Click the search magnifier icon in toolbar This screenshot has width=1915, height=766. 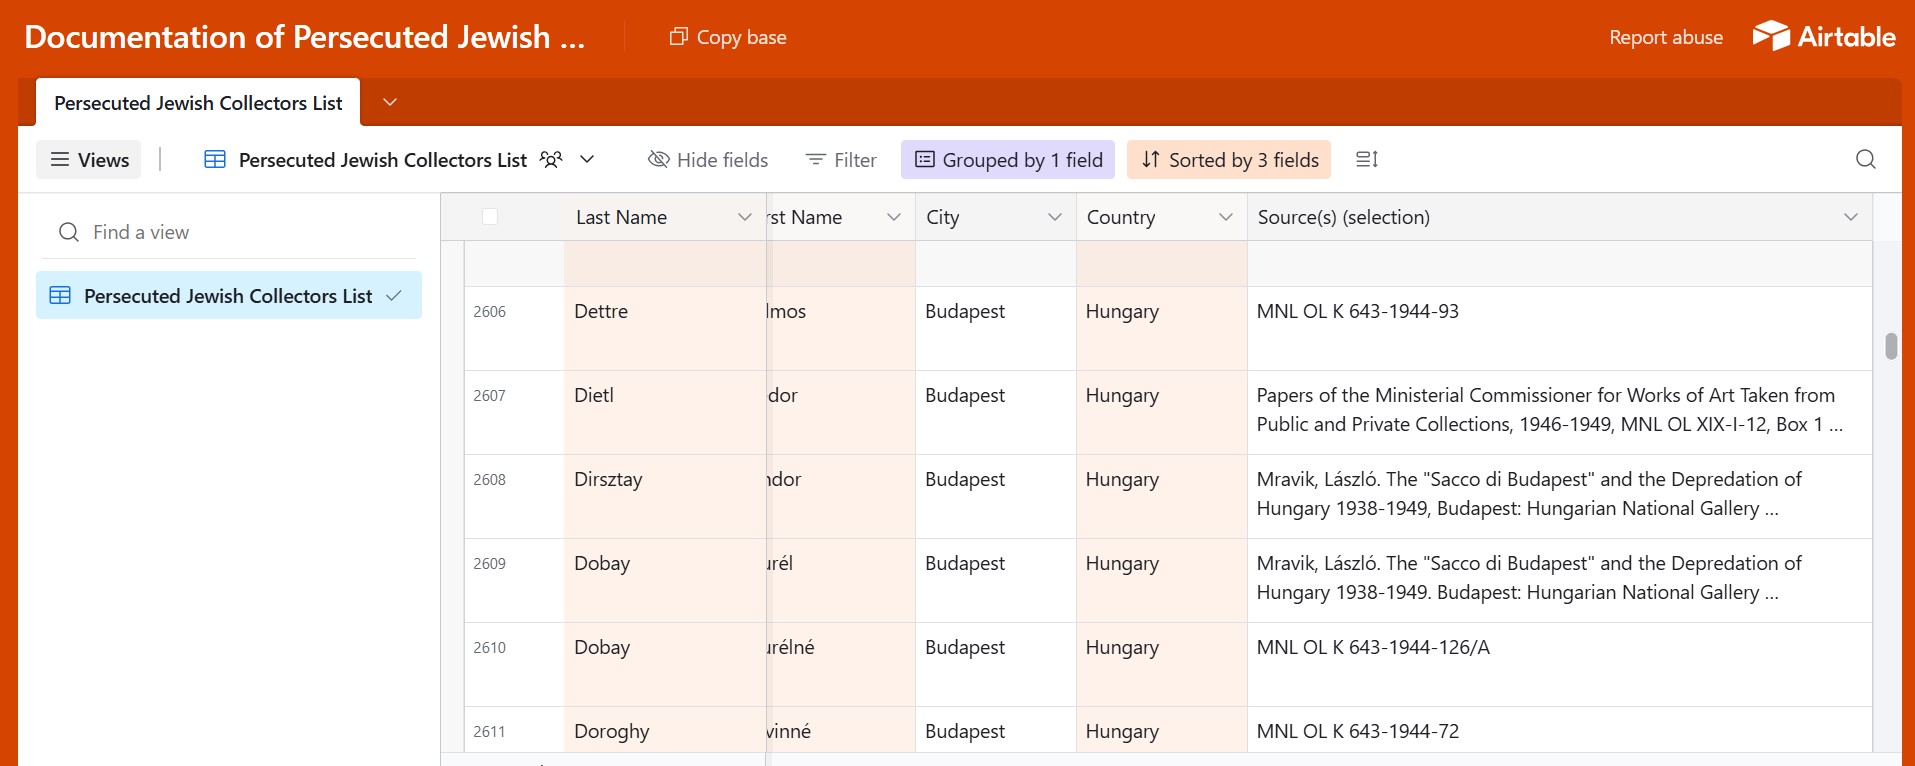tap(1865, 160)
